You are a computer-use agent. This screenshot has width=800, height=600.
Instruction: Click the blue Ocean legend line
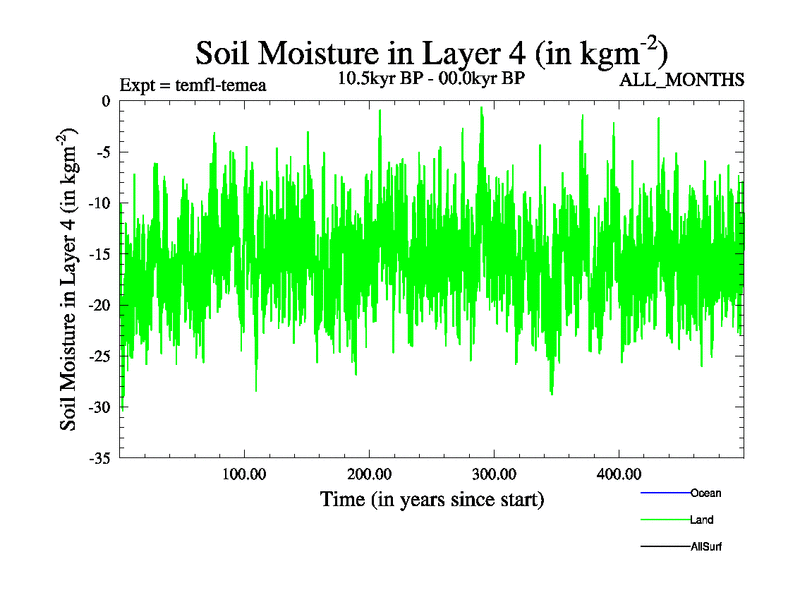tap(664, 493)
